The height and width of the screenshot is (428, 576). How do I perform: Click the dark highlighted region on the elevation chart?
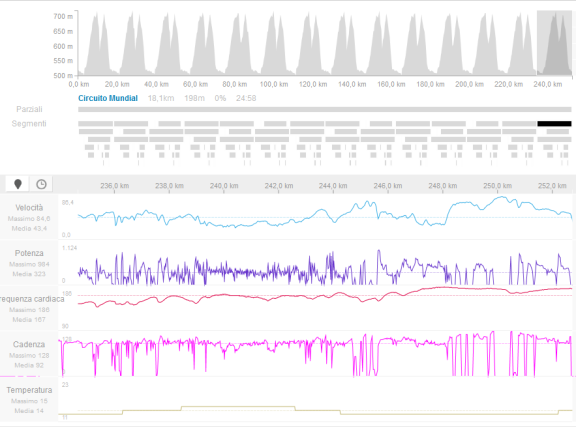point(554,43)
